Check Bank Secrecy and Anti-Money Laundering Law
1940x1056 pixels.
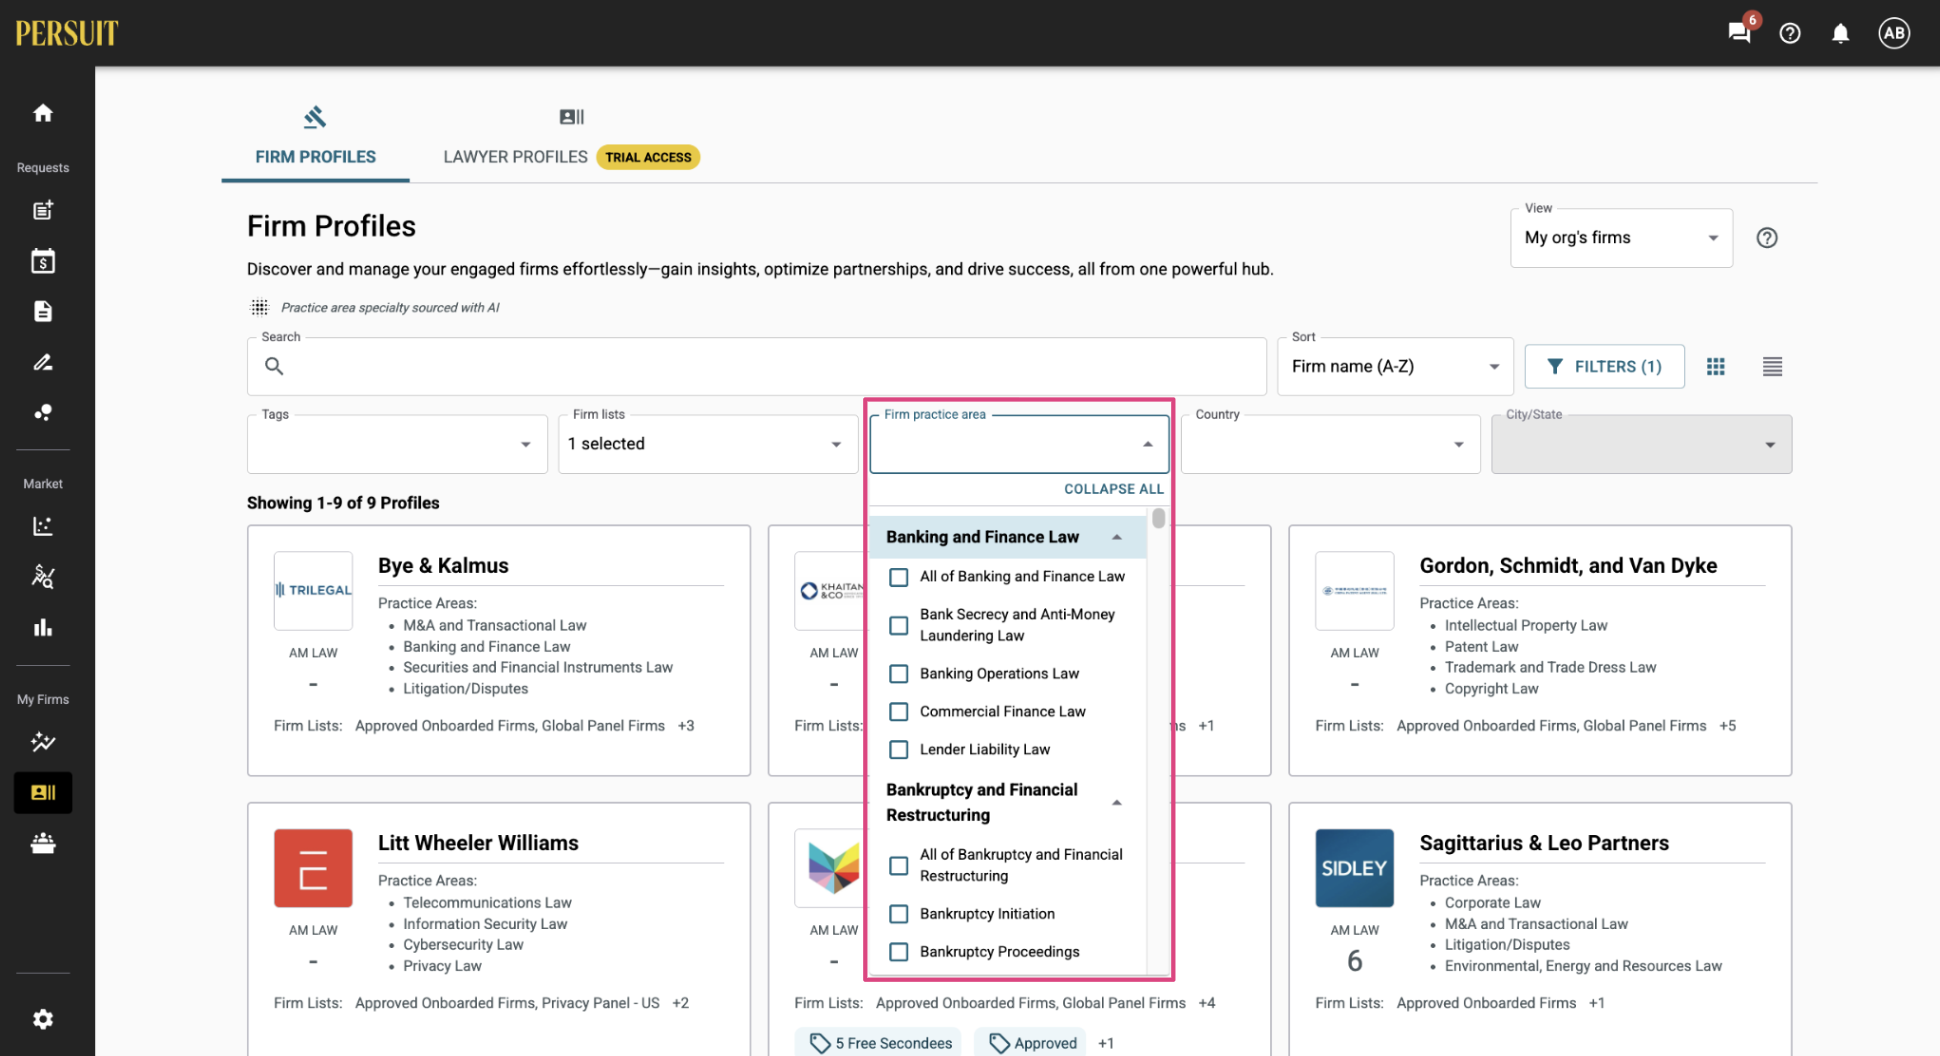click(x=899, y=625)
